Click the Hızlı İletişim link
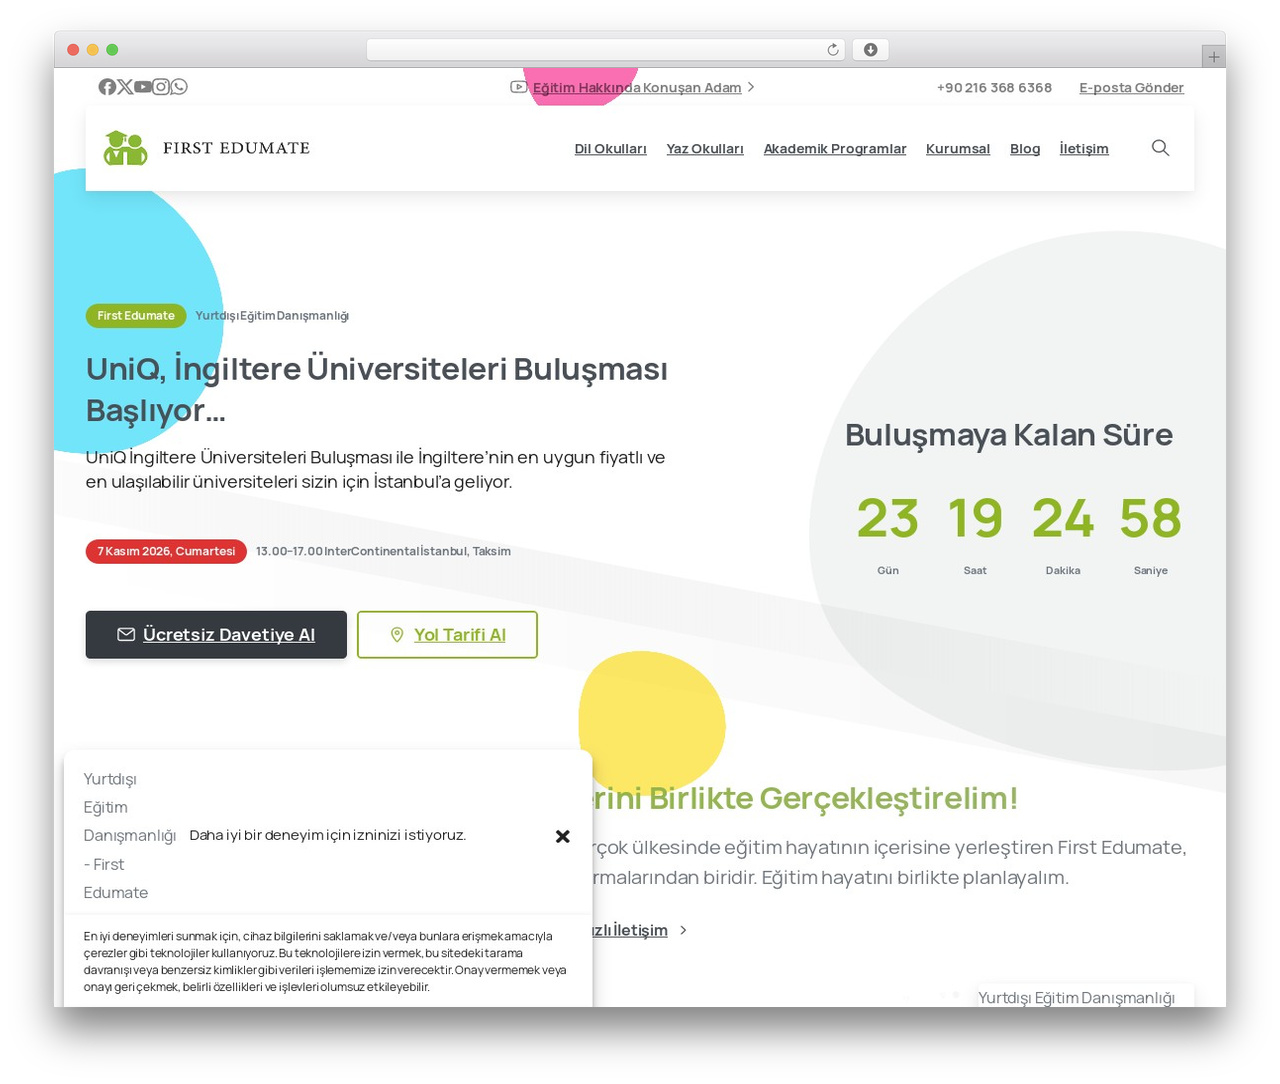Image resolution: width=1280 pixels, height=1084 pixels. point(630,931)
